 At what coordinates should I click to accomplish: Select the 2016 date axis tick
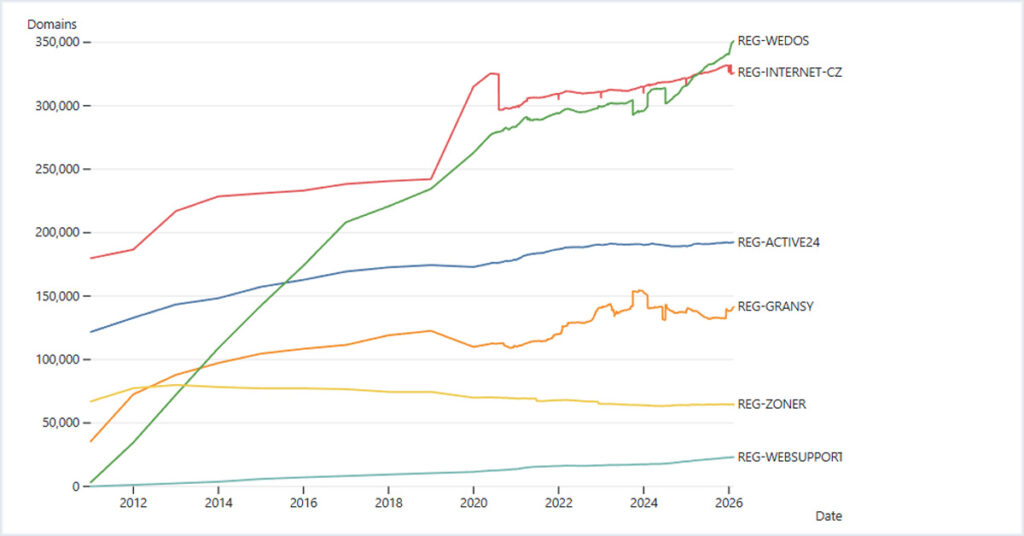303,502
